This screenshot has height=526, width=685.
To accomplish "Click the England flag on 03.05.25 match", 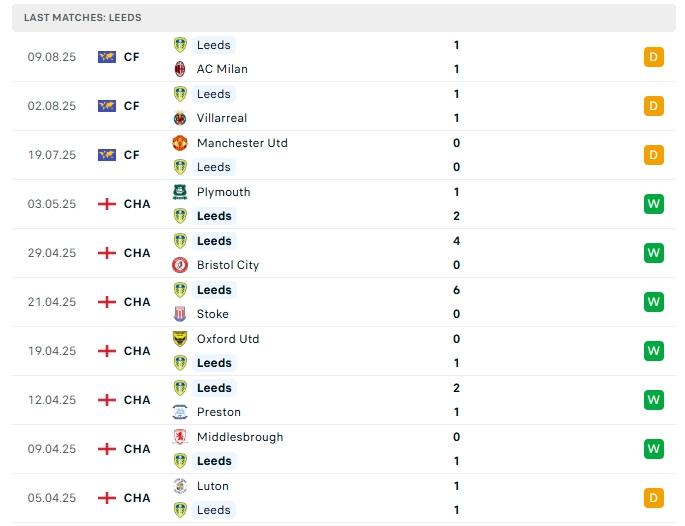I will click(107, 204).
